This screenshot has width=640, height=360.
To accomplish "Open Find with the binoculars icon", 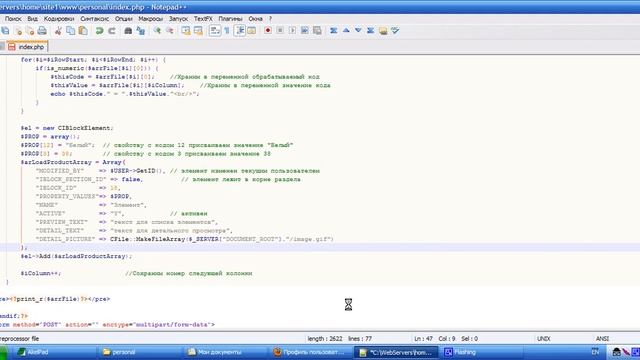I will point(128,31).
